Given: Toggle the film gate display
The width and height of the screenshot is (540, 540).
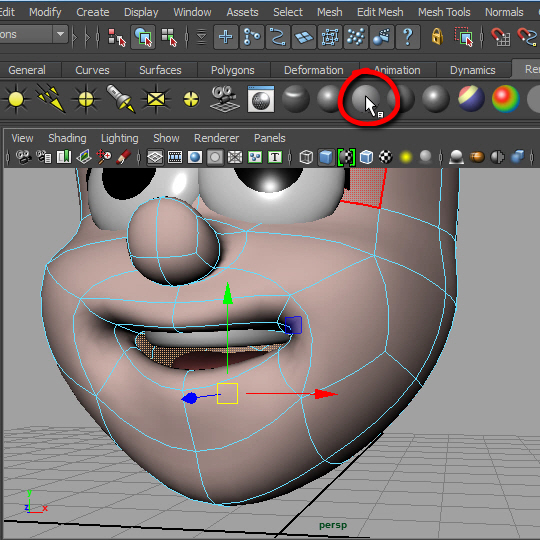Looking at the screenshot, I should 175,157.
